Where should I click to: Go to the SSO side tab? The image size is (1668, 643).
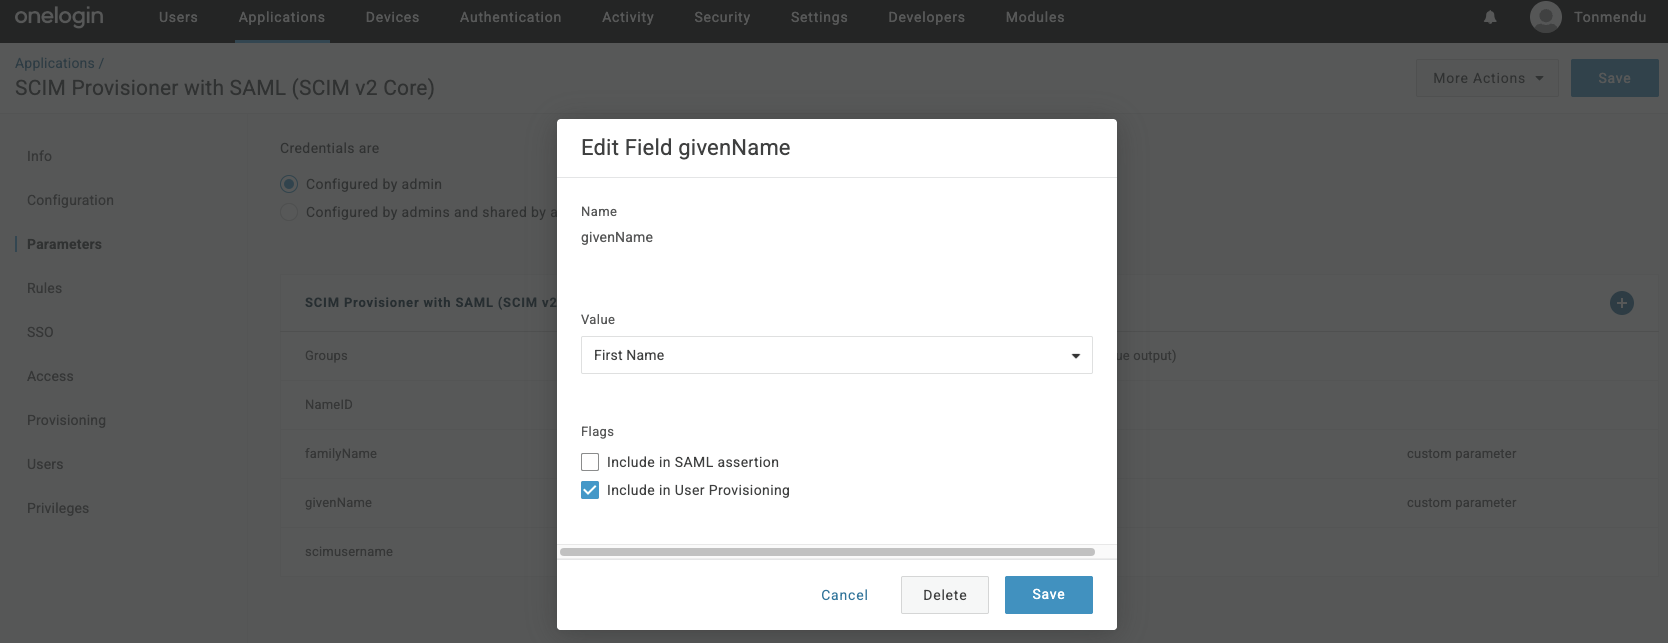[x=40, y=332]
